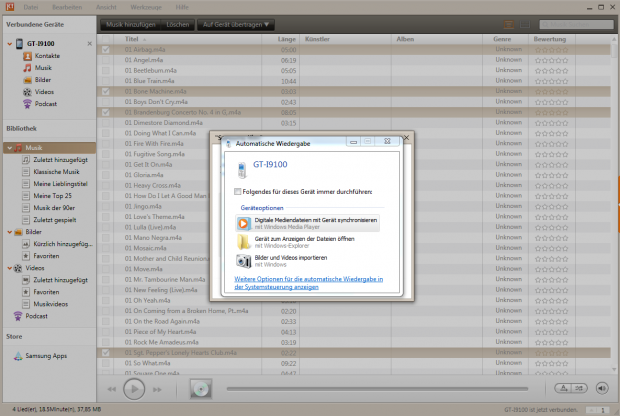This screenshot has height=416, width=620.
Task: Skip to next track
Action: point(157,390)
